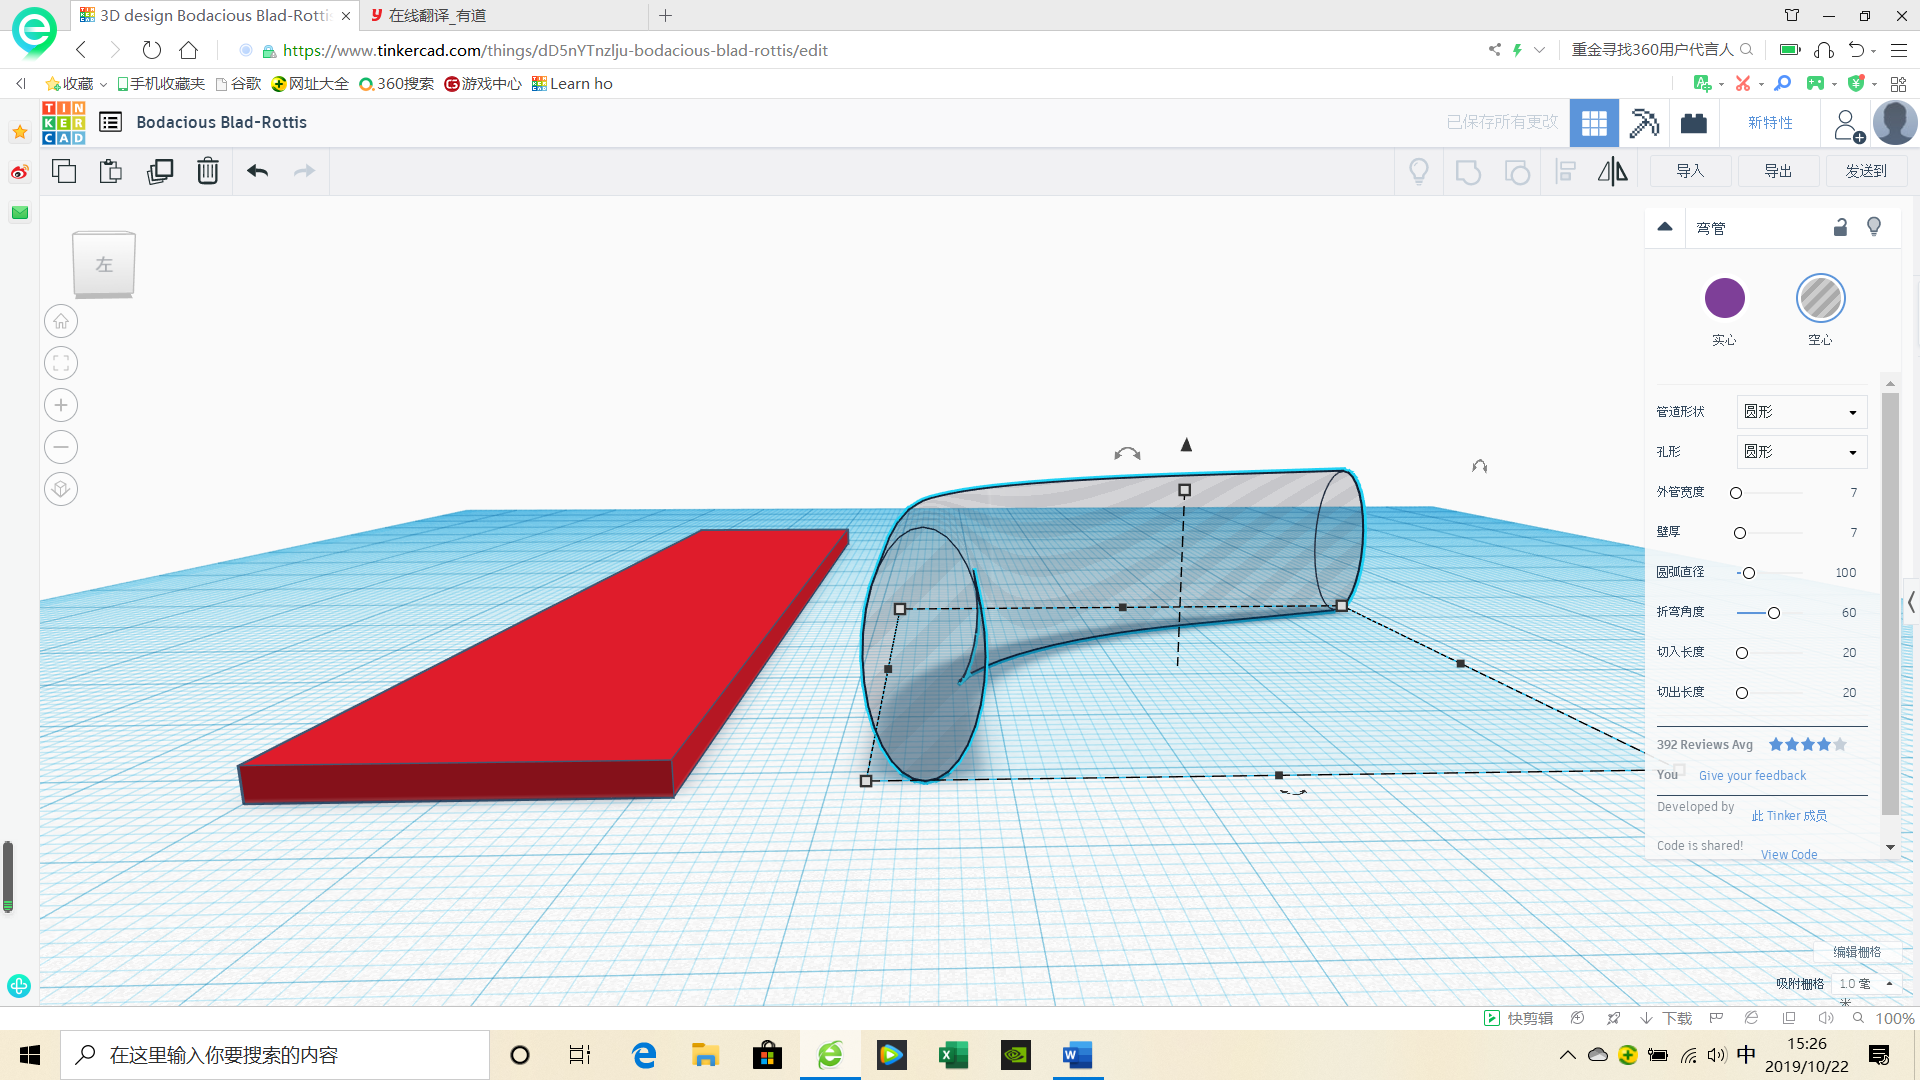Open the 网址大全 bookmark
The width and height of the screenshot is (1920, 1080).
[x=310, y=84]
